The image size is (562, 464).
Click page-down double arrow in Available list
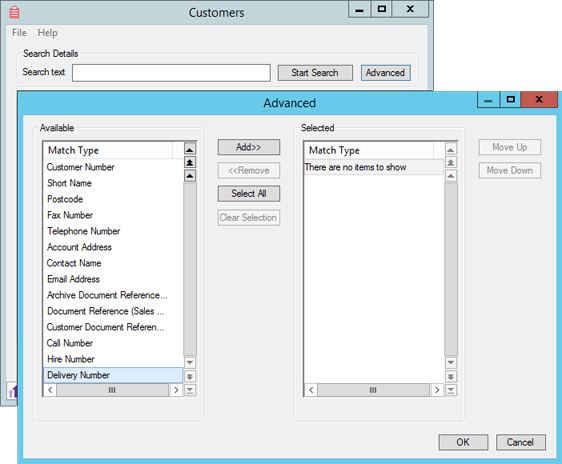(190, 377)
